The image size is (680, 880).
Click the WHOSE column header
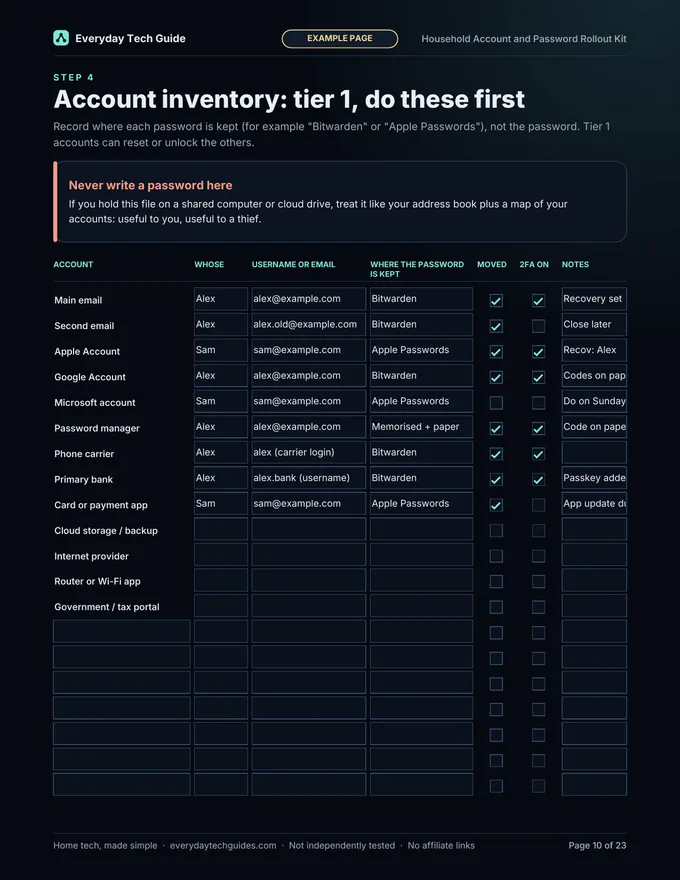[x=209, y=264]
